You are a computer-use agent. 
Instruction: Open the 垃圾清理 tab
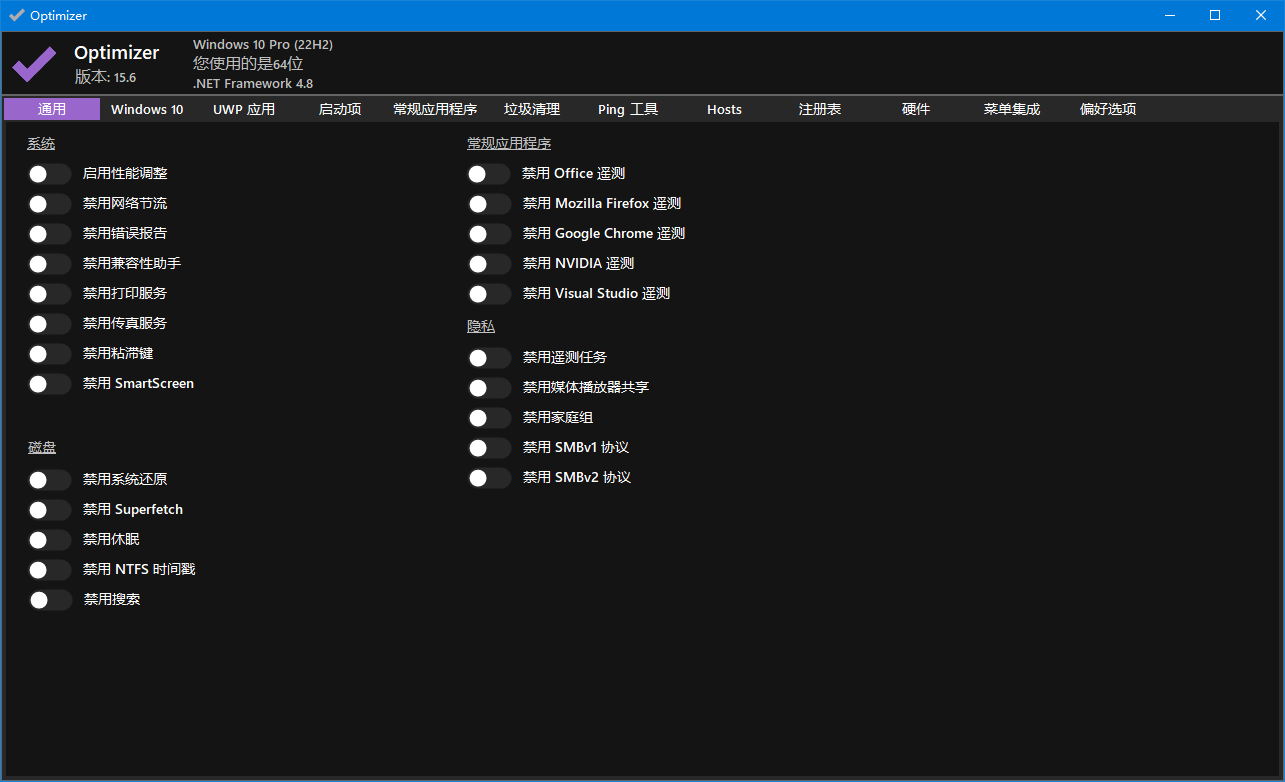[x=531, y=109]
